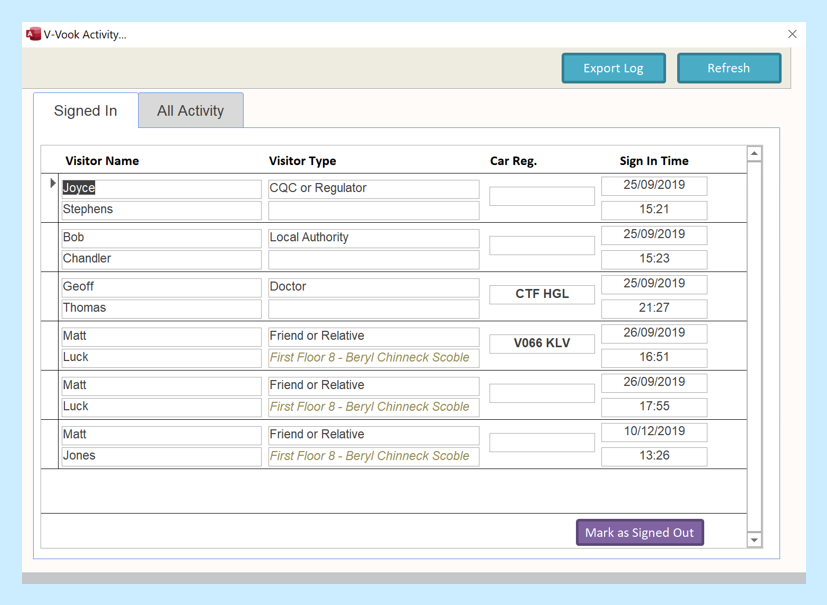The image size is (827, 605).
Task: Click resident field in the 16:51 row
Action: pyautogui.click(x=374, y=358)
